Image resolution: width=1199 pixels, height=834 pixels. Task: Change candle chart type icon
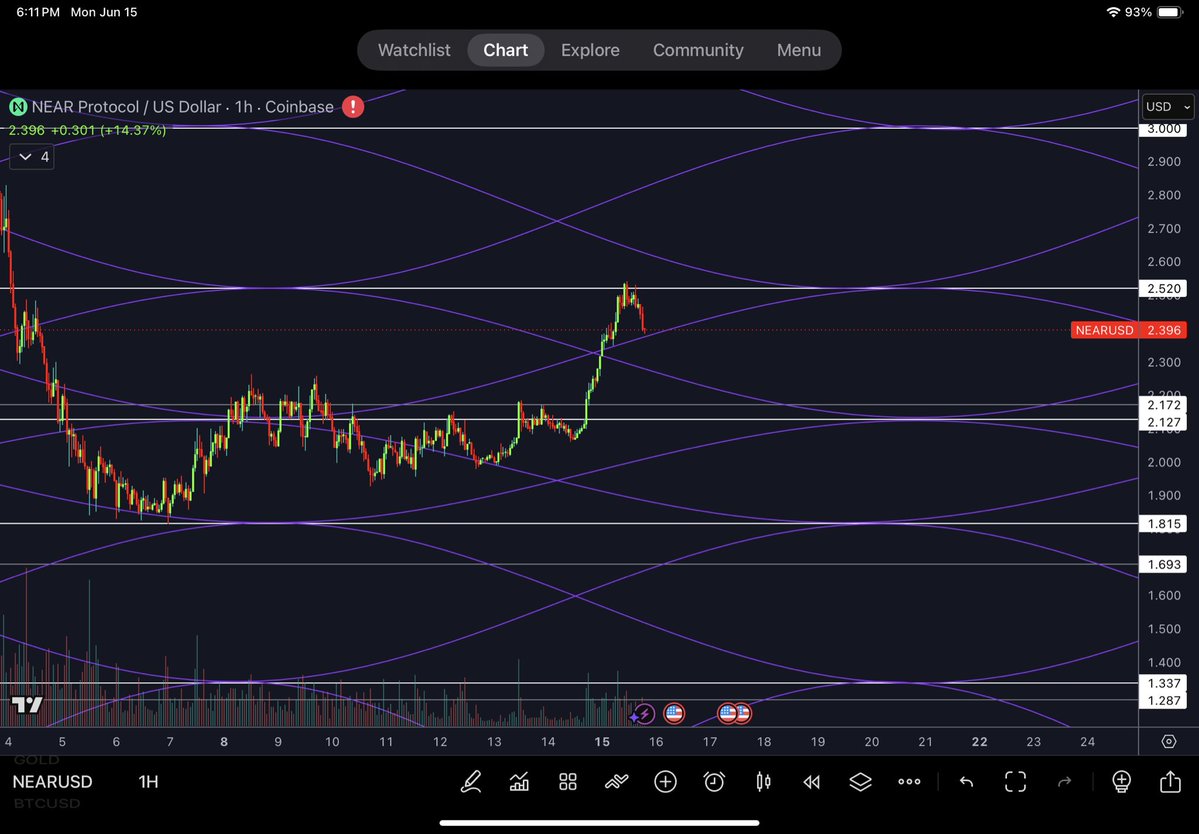coord(763,781)
